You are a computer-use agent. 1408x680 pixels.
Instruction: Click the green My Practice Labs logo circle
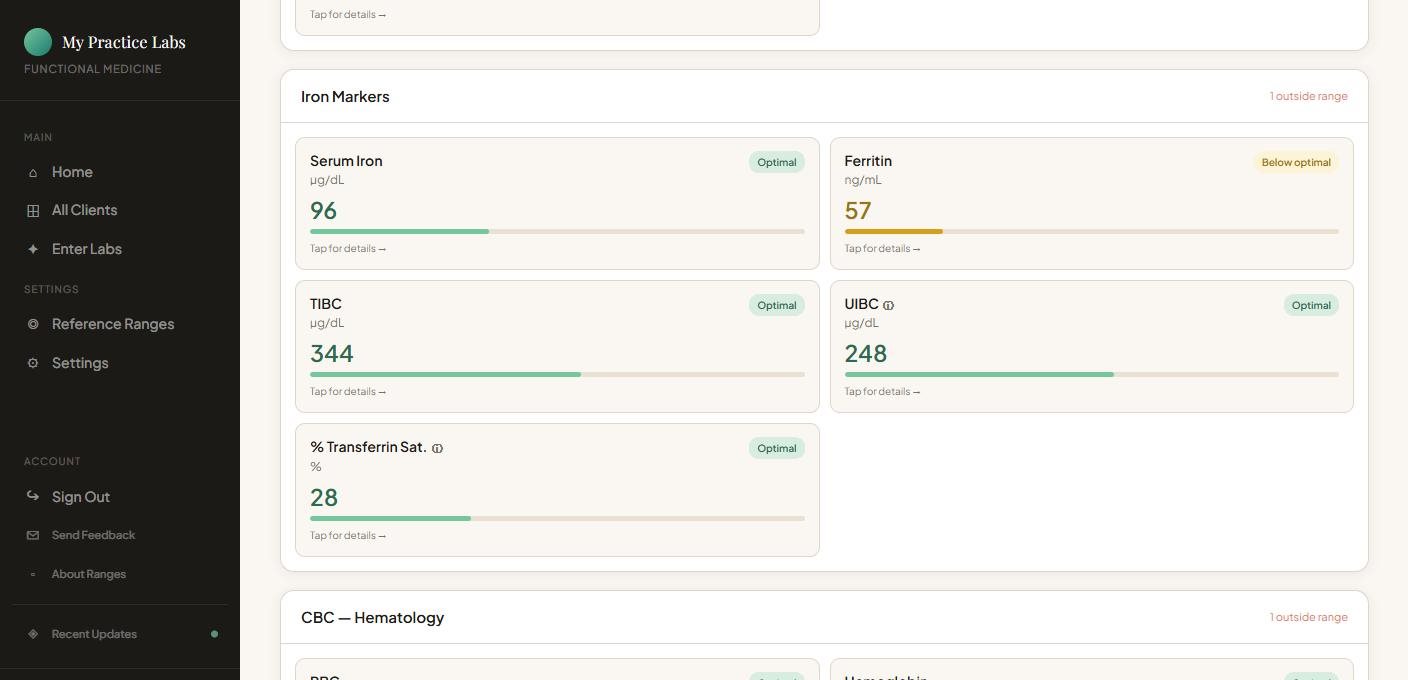click(38, 42)
